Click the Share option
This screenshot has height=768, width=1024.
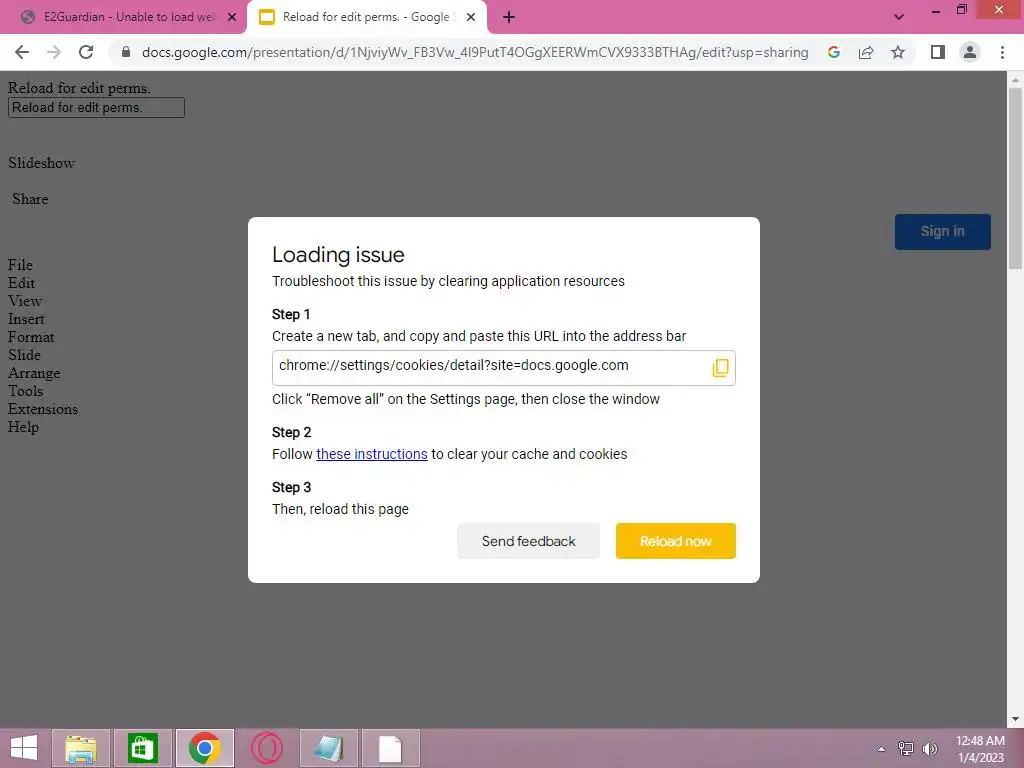(30, 199)
